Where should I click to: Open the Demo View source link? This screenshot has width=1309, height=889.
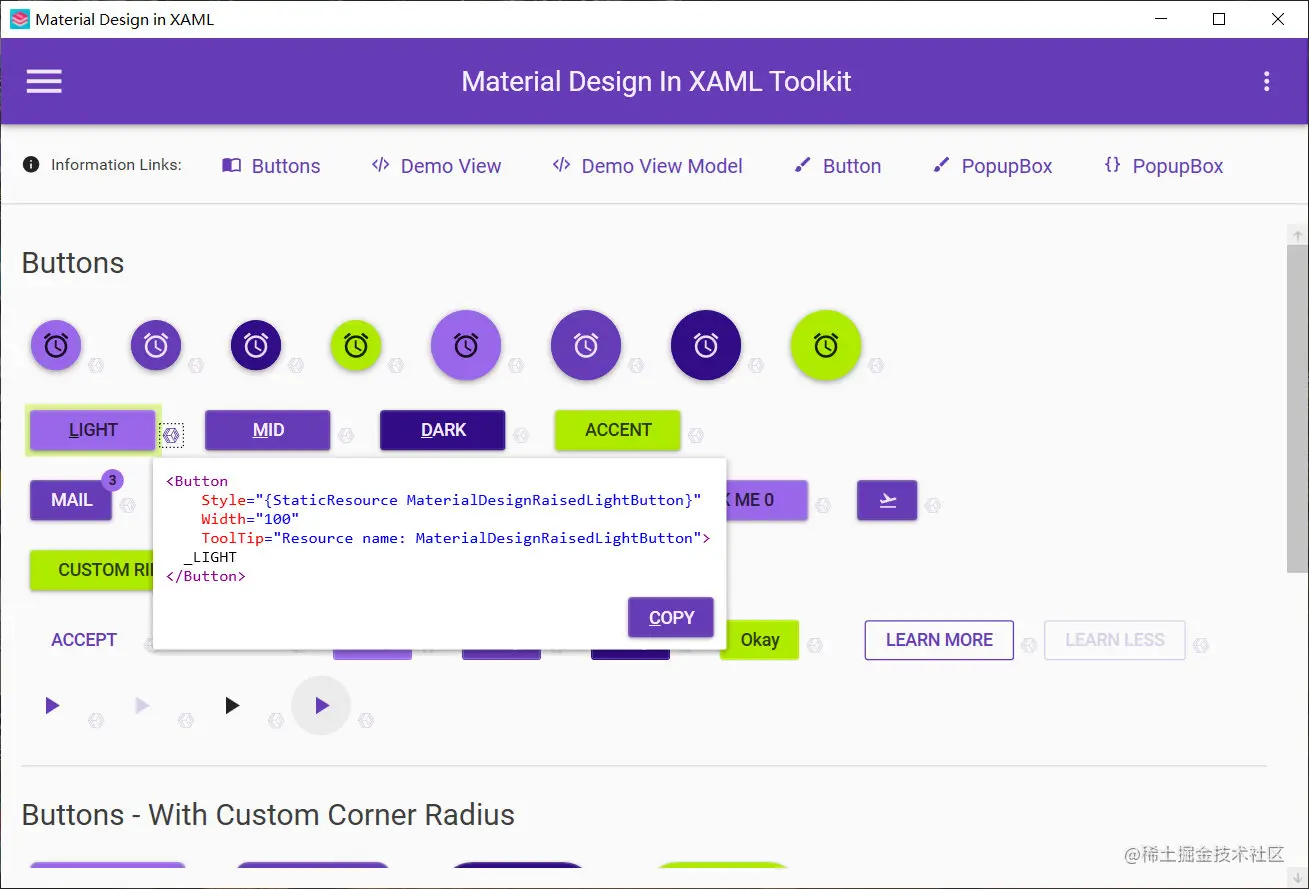pos(436,166)
